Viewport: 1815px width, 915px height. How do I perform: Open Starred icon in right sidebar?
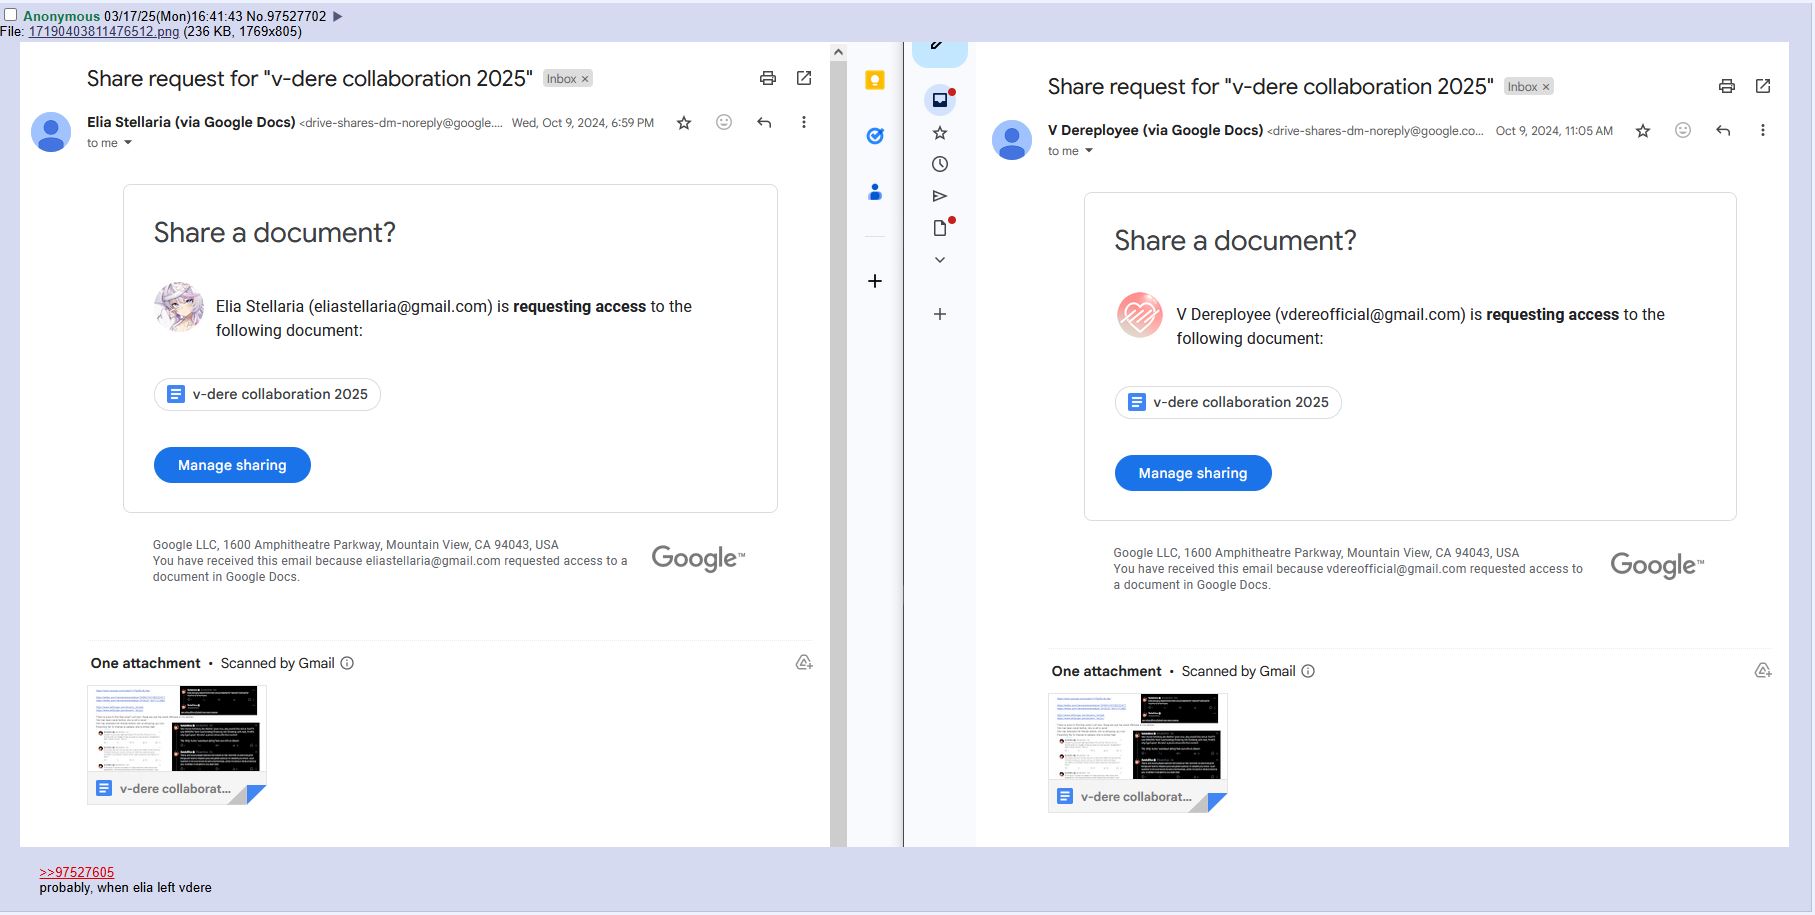coord(940,132)
